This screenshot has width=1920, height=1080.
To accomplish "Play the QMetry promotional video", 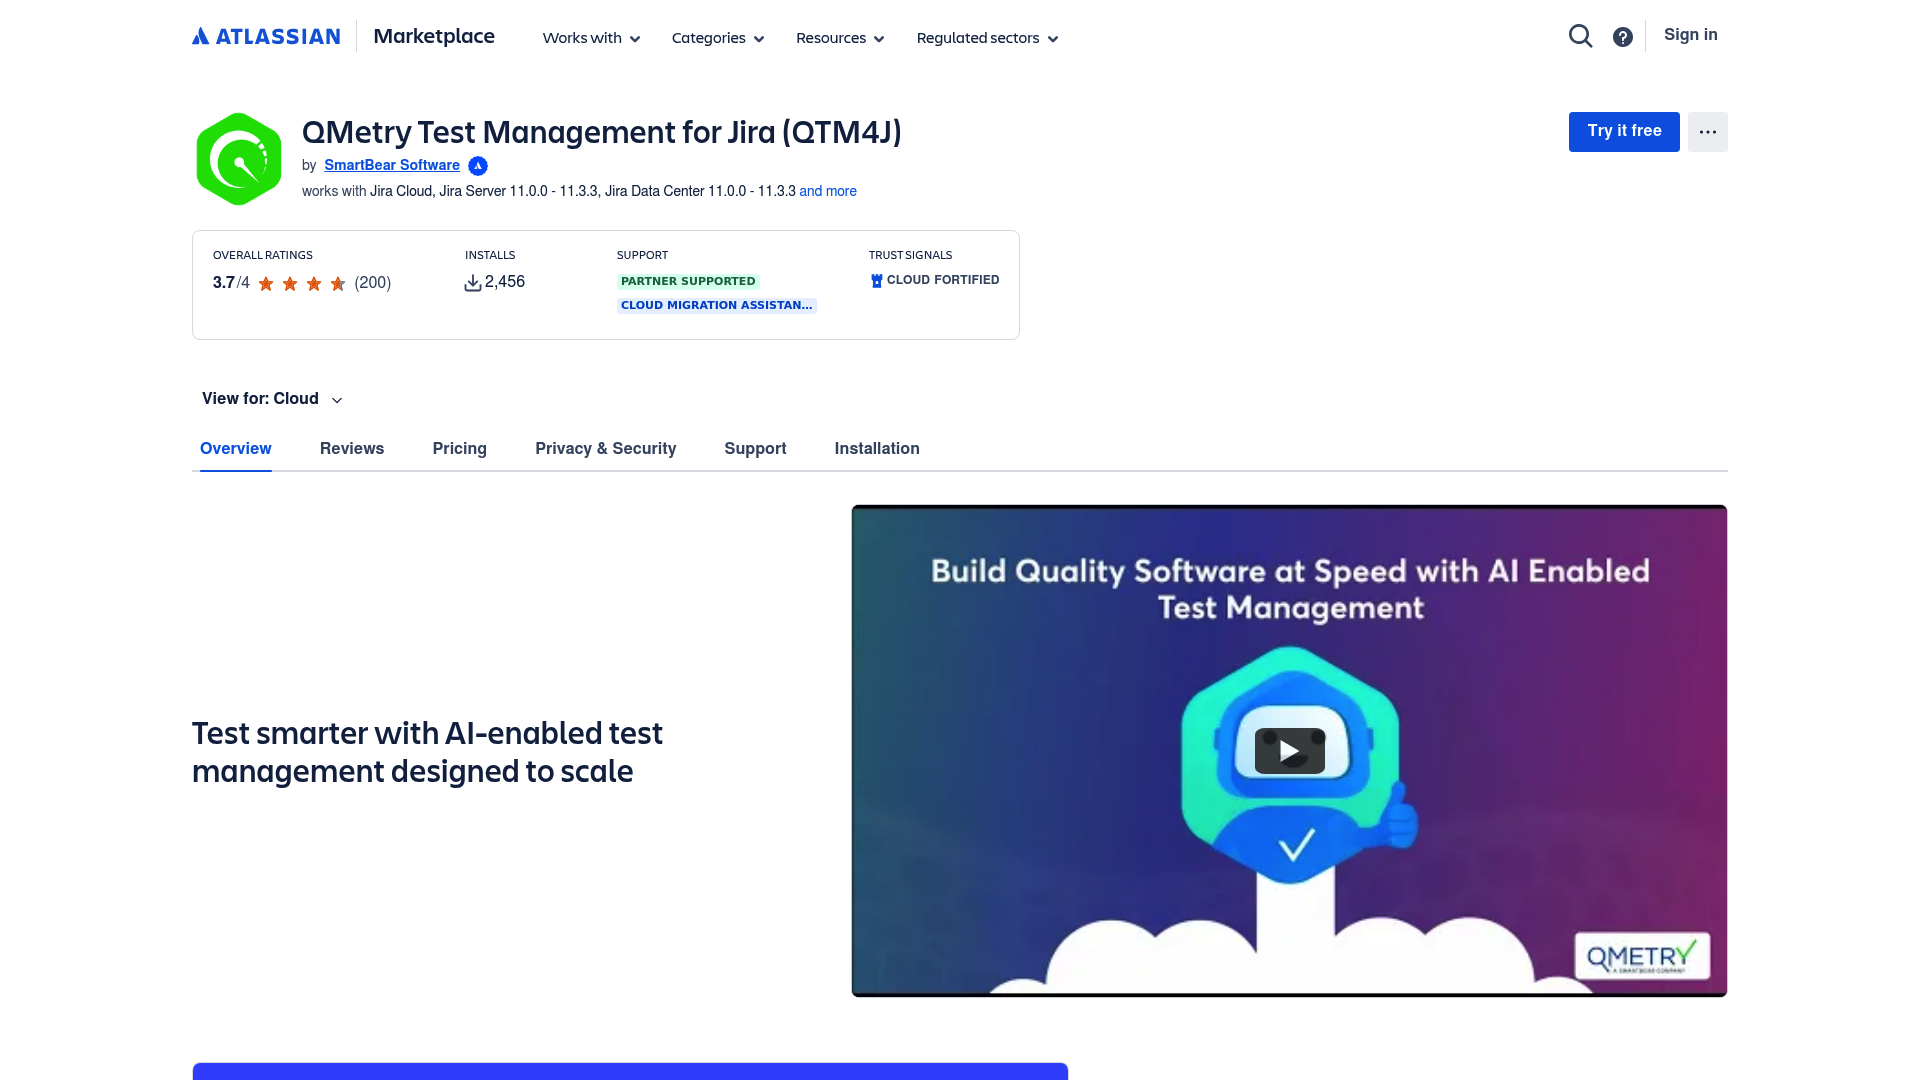I will point(1289,750).
